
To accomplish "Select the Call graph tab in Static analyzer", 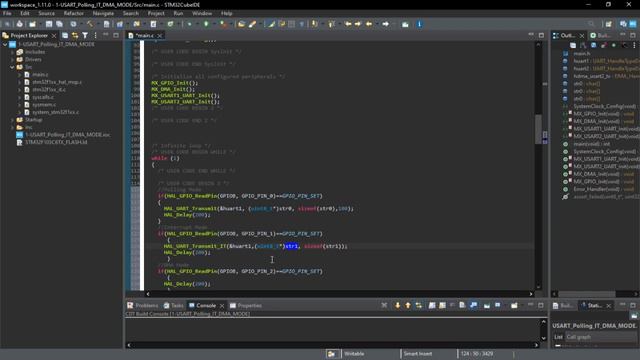I will click(x=578, y=337).
